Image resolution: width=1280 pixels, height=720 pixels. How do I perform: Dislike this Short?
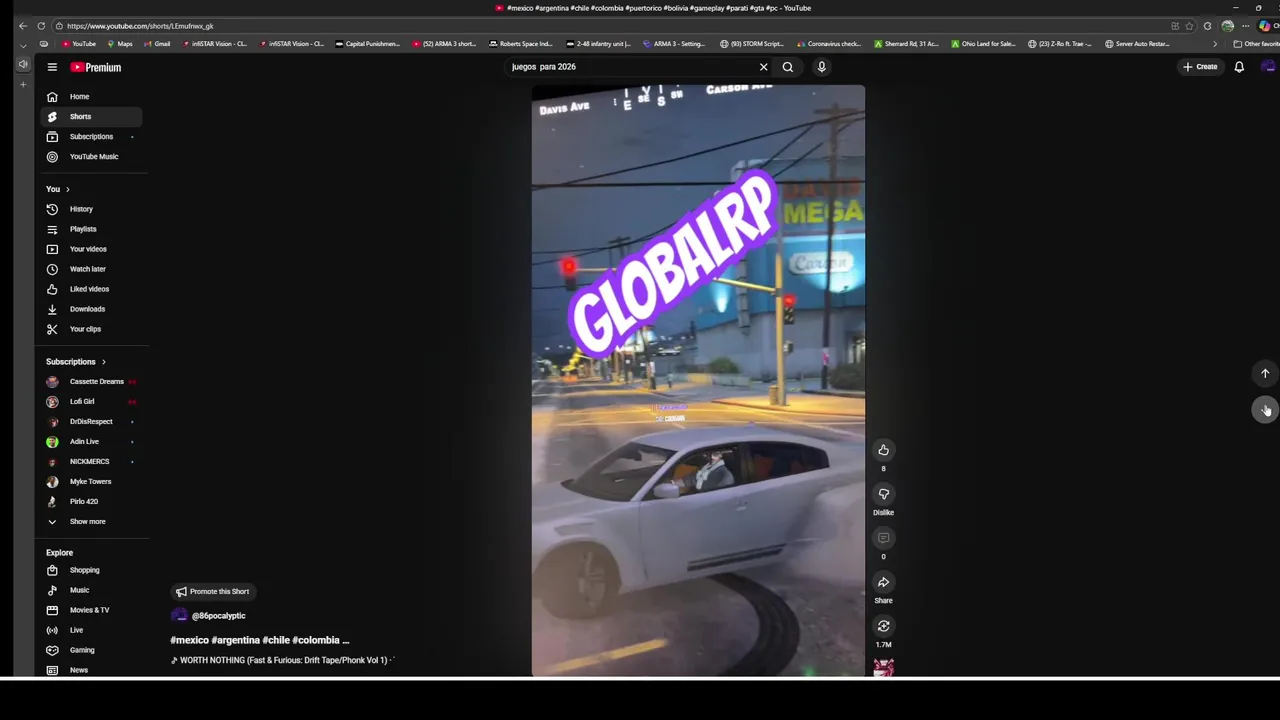pos(883,494)
